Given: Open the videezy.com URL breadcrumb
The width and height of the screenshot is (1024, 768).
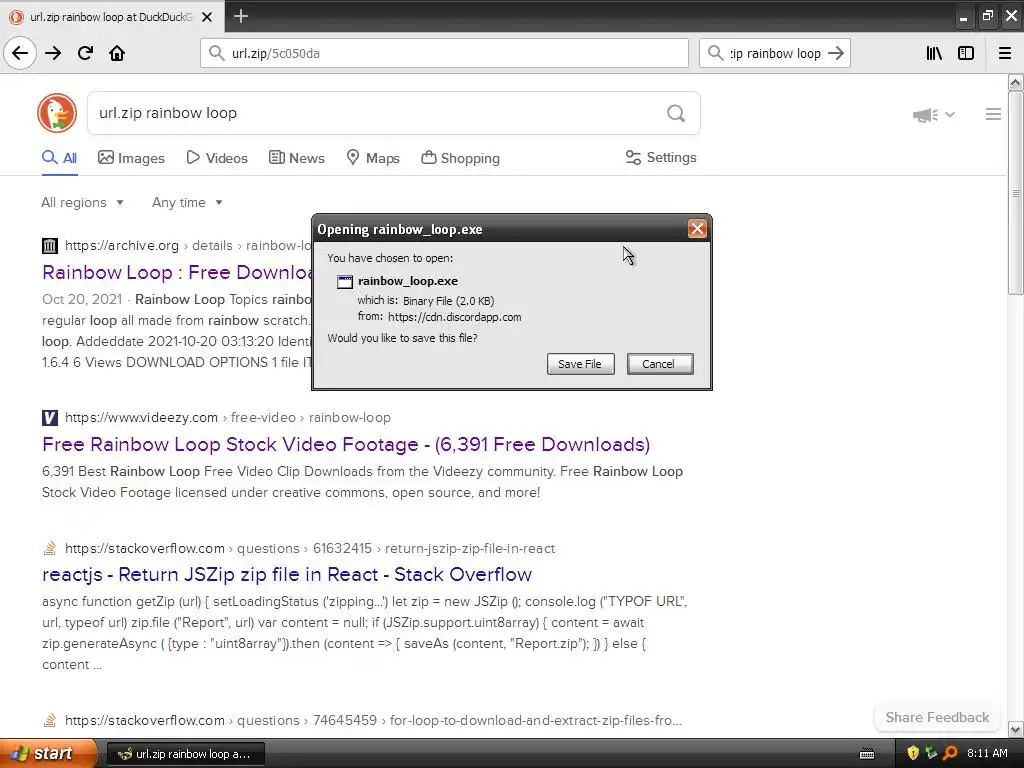Looking at the screenshot, I should click(228, 417).
